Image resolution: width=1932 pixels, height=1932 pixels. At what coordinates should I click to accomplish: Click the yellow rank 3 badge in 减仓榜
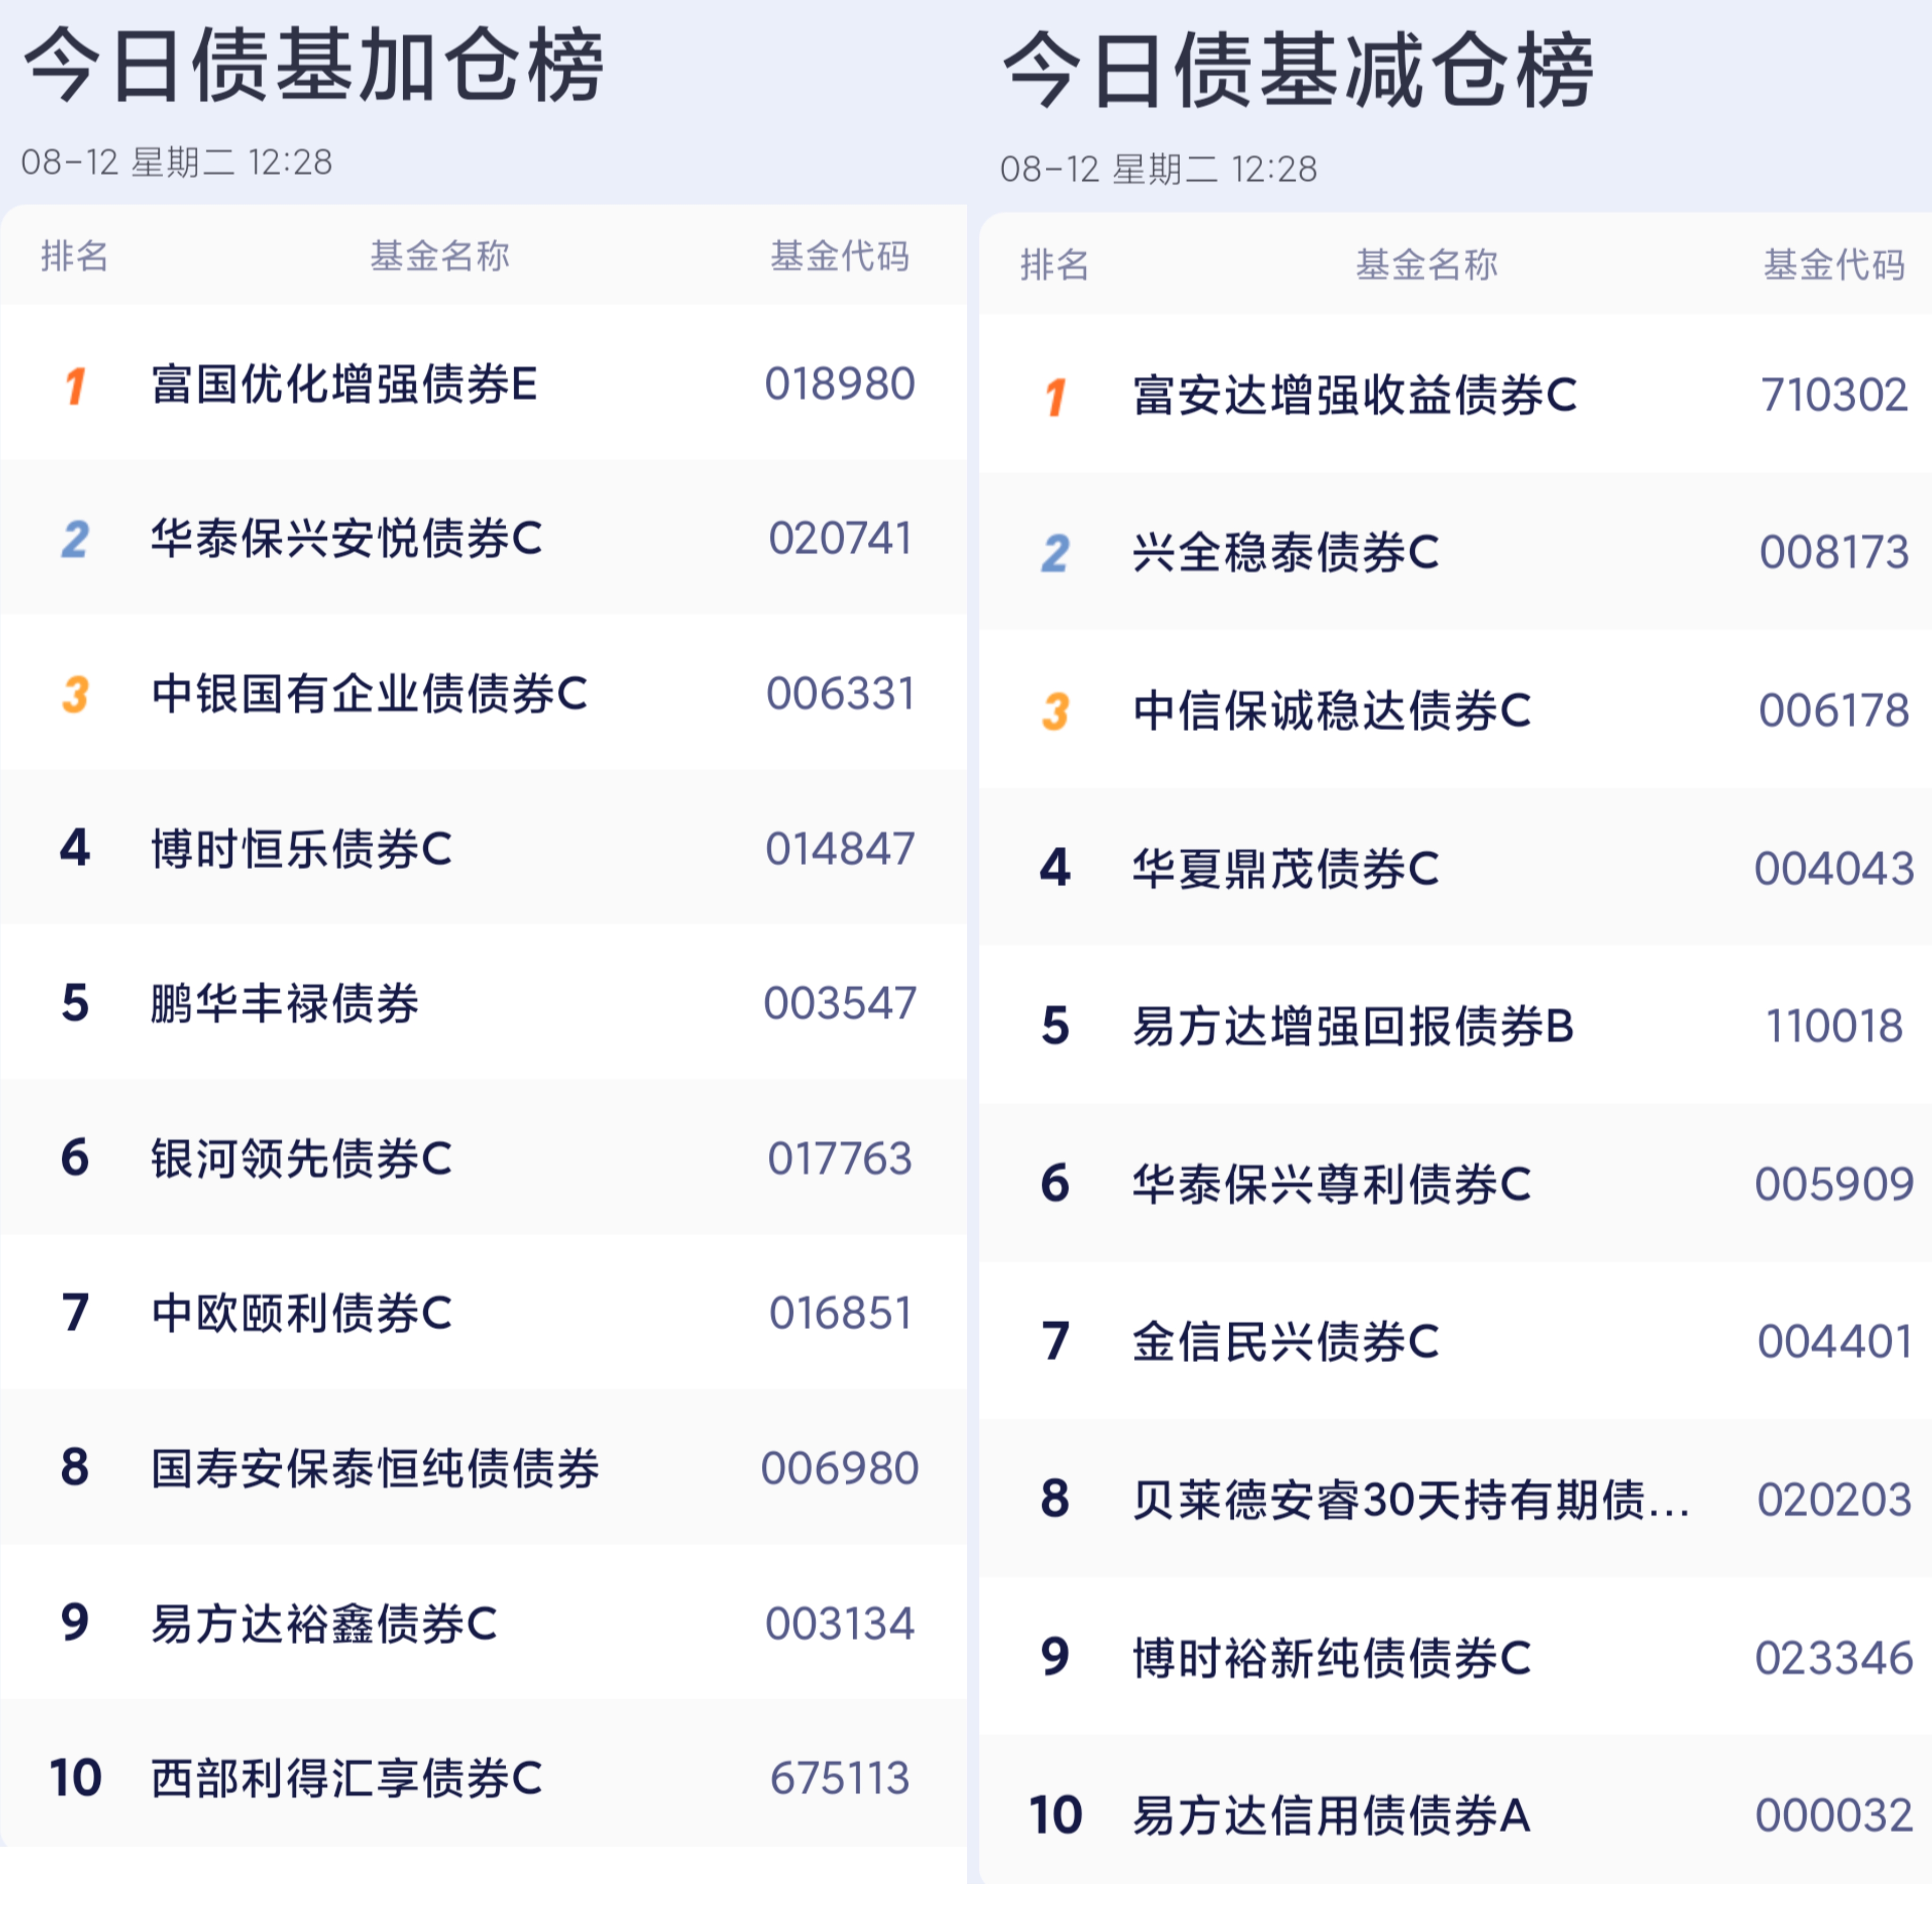1056,711
